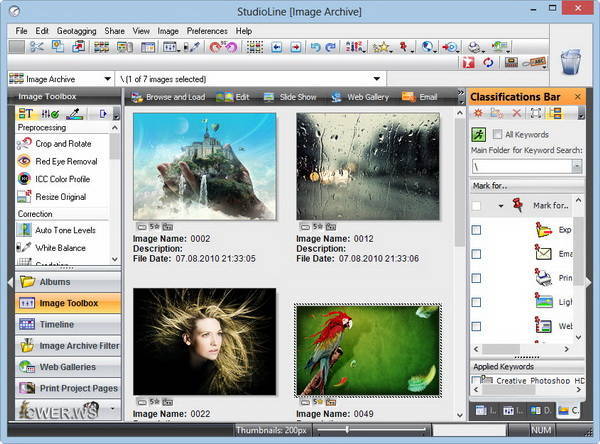Click the red right arrow toolbar icon
This screenshot has height=444, width=600.
coord(295,47)
